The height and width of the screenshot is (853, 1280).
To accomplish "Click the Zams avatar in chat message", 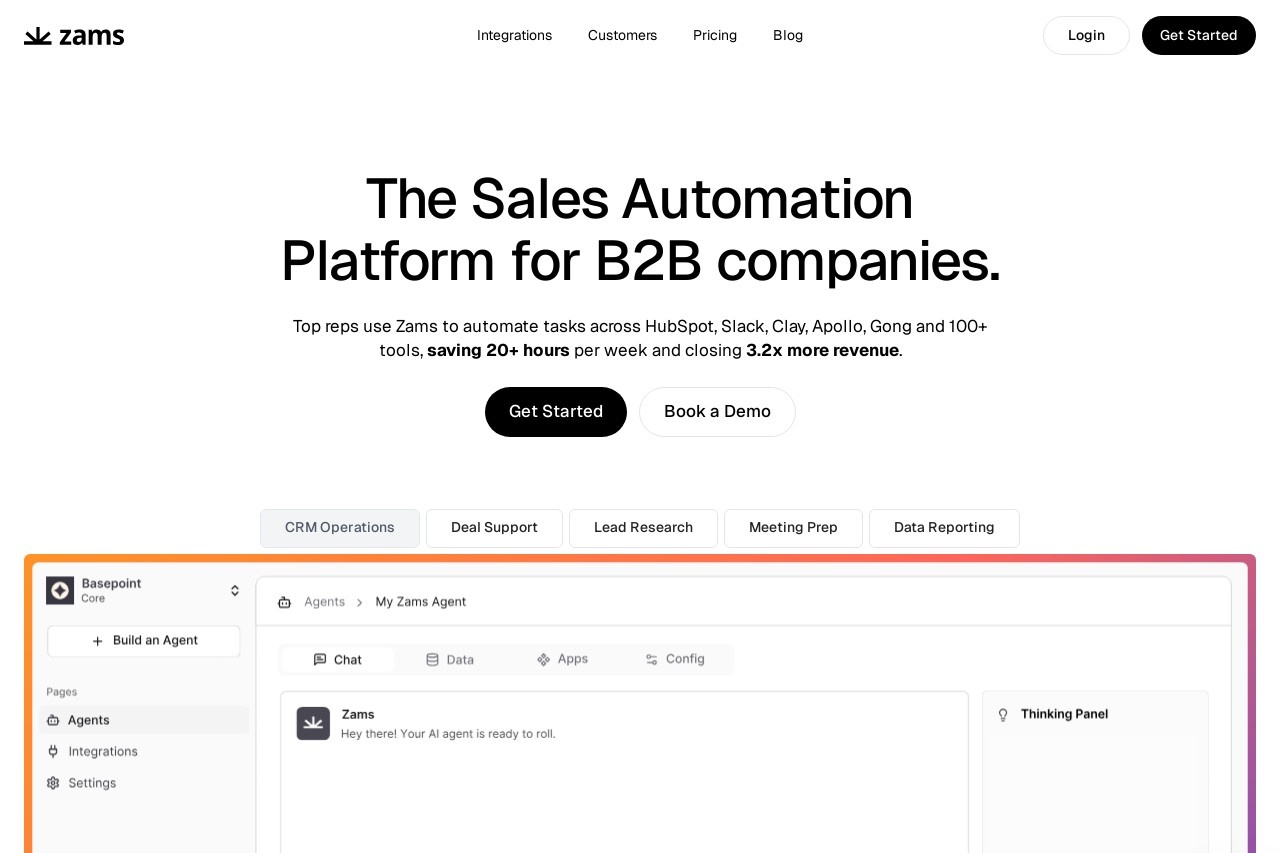I will point(313,724).
